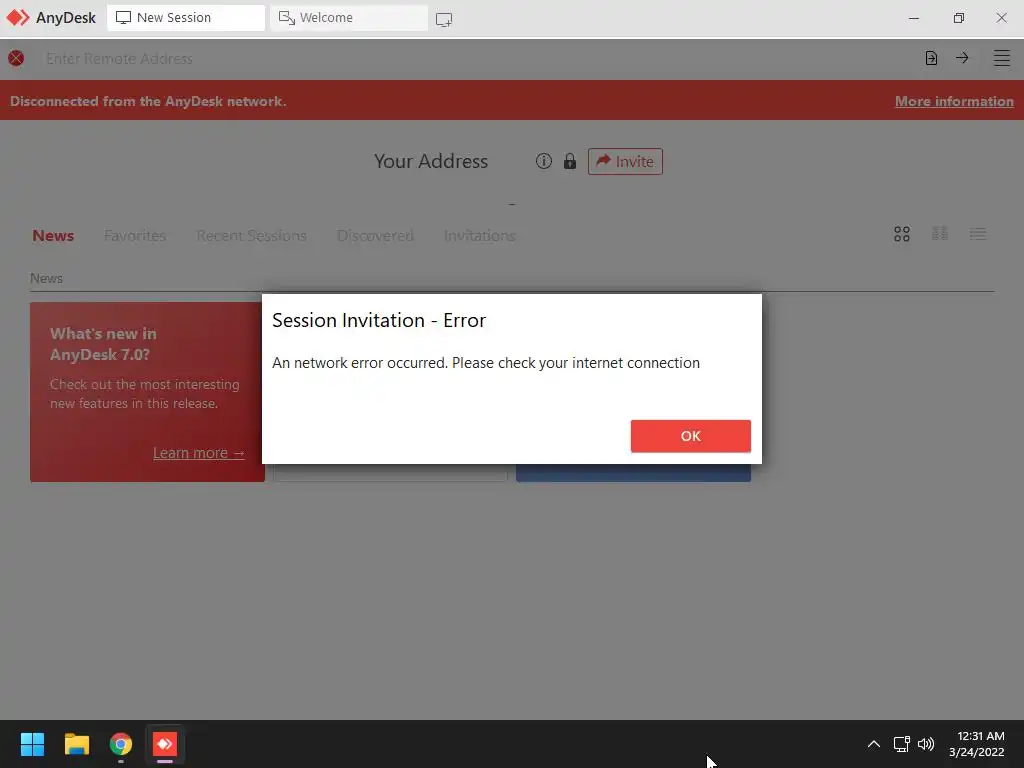Switch to list view icon

coord(978,234)
